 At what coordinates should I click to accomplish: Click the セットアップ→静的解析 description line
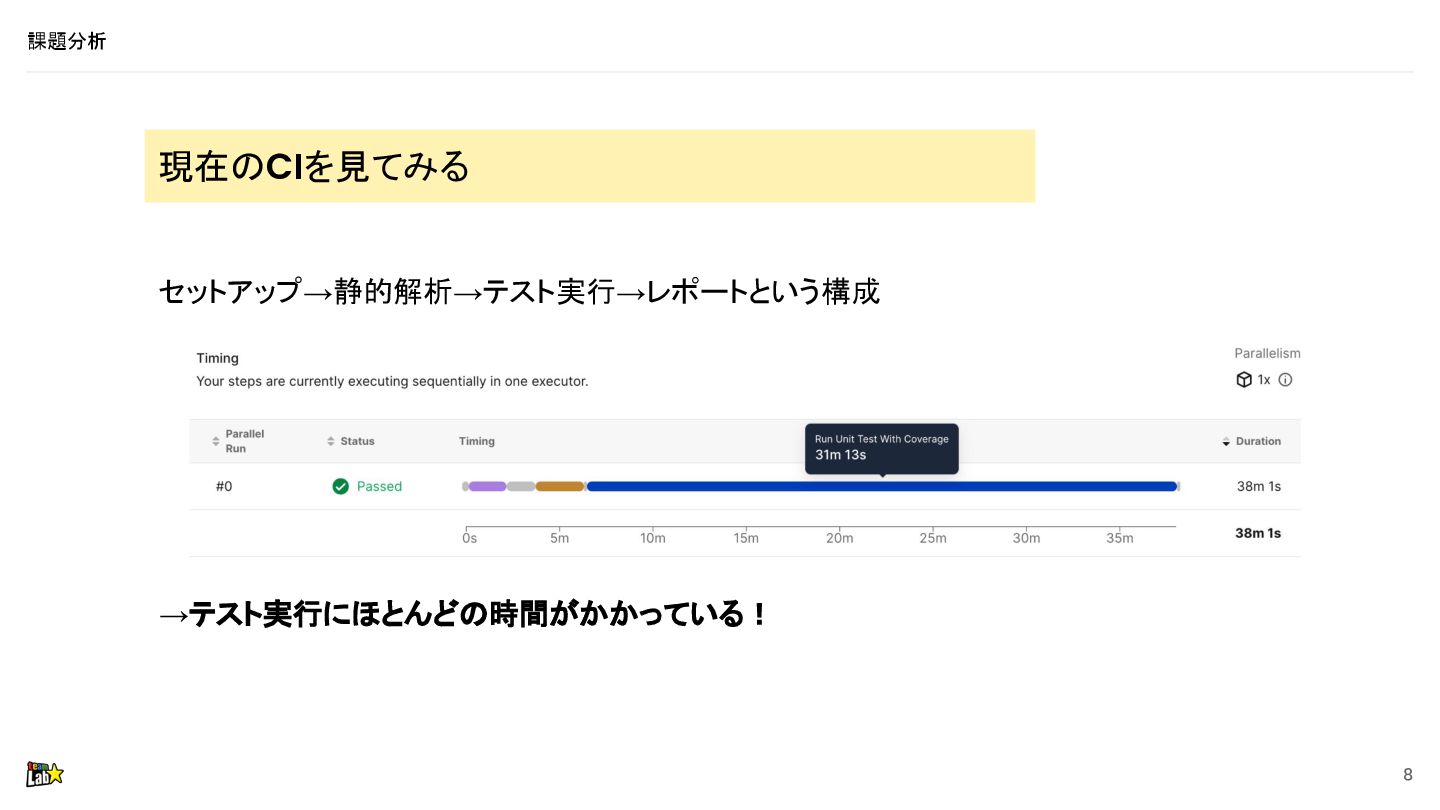coord(519,291)
